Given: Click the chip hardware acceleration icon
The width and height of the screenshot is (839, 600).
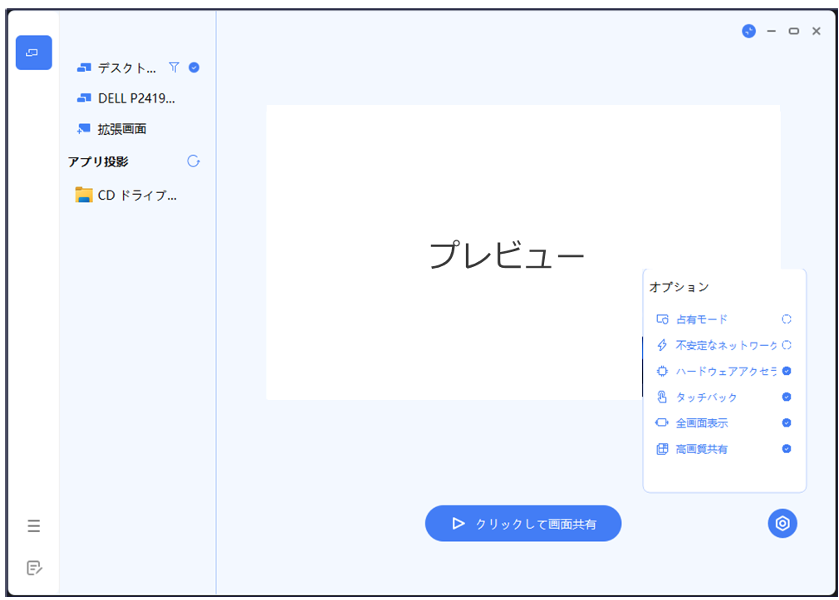Looking at the screenshot, I should point(662,371).
